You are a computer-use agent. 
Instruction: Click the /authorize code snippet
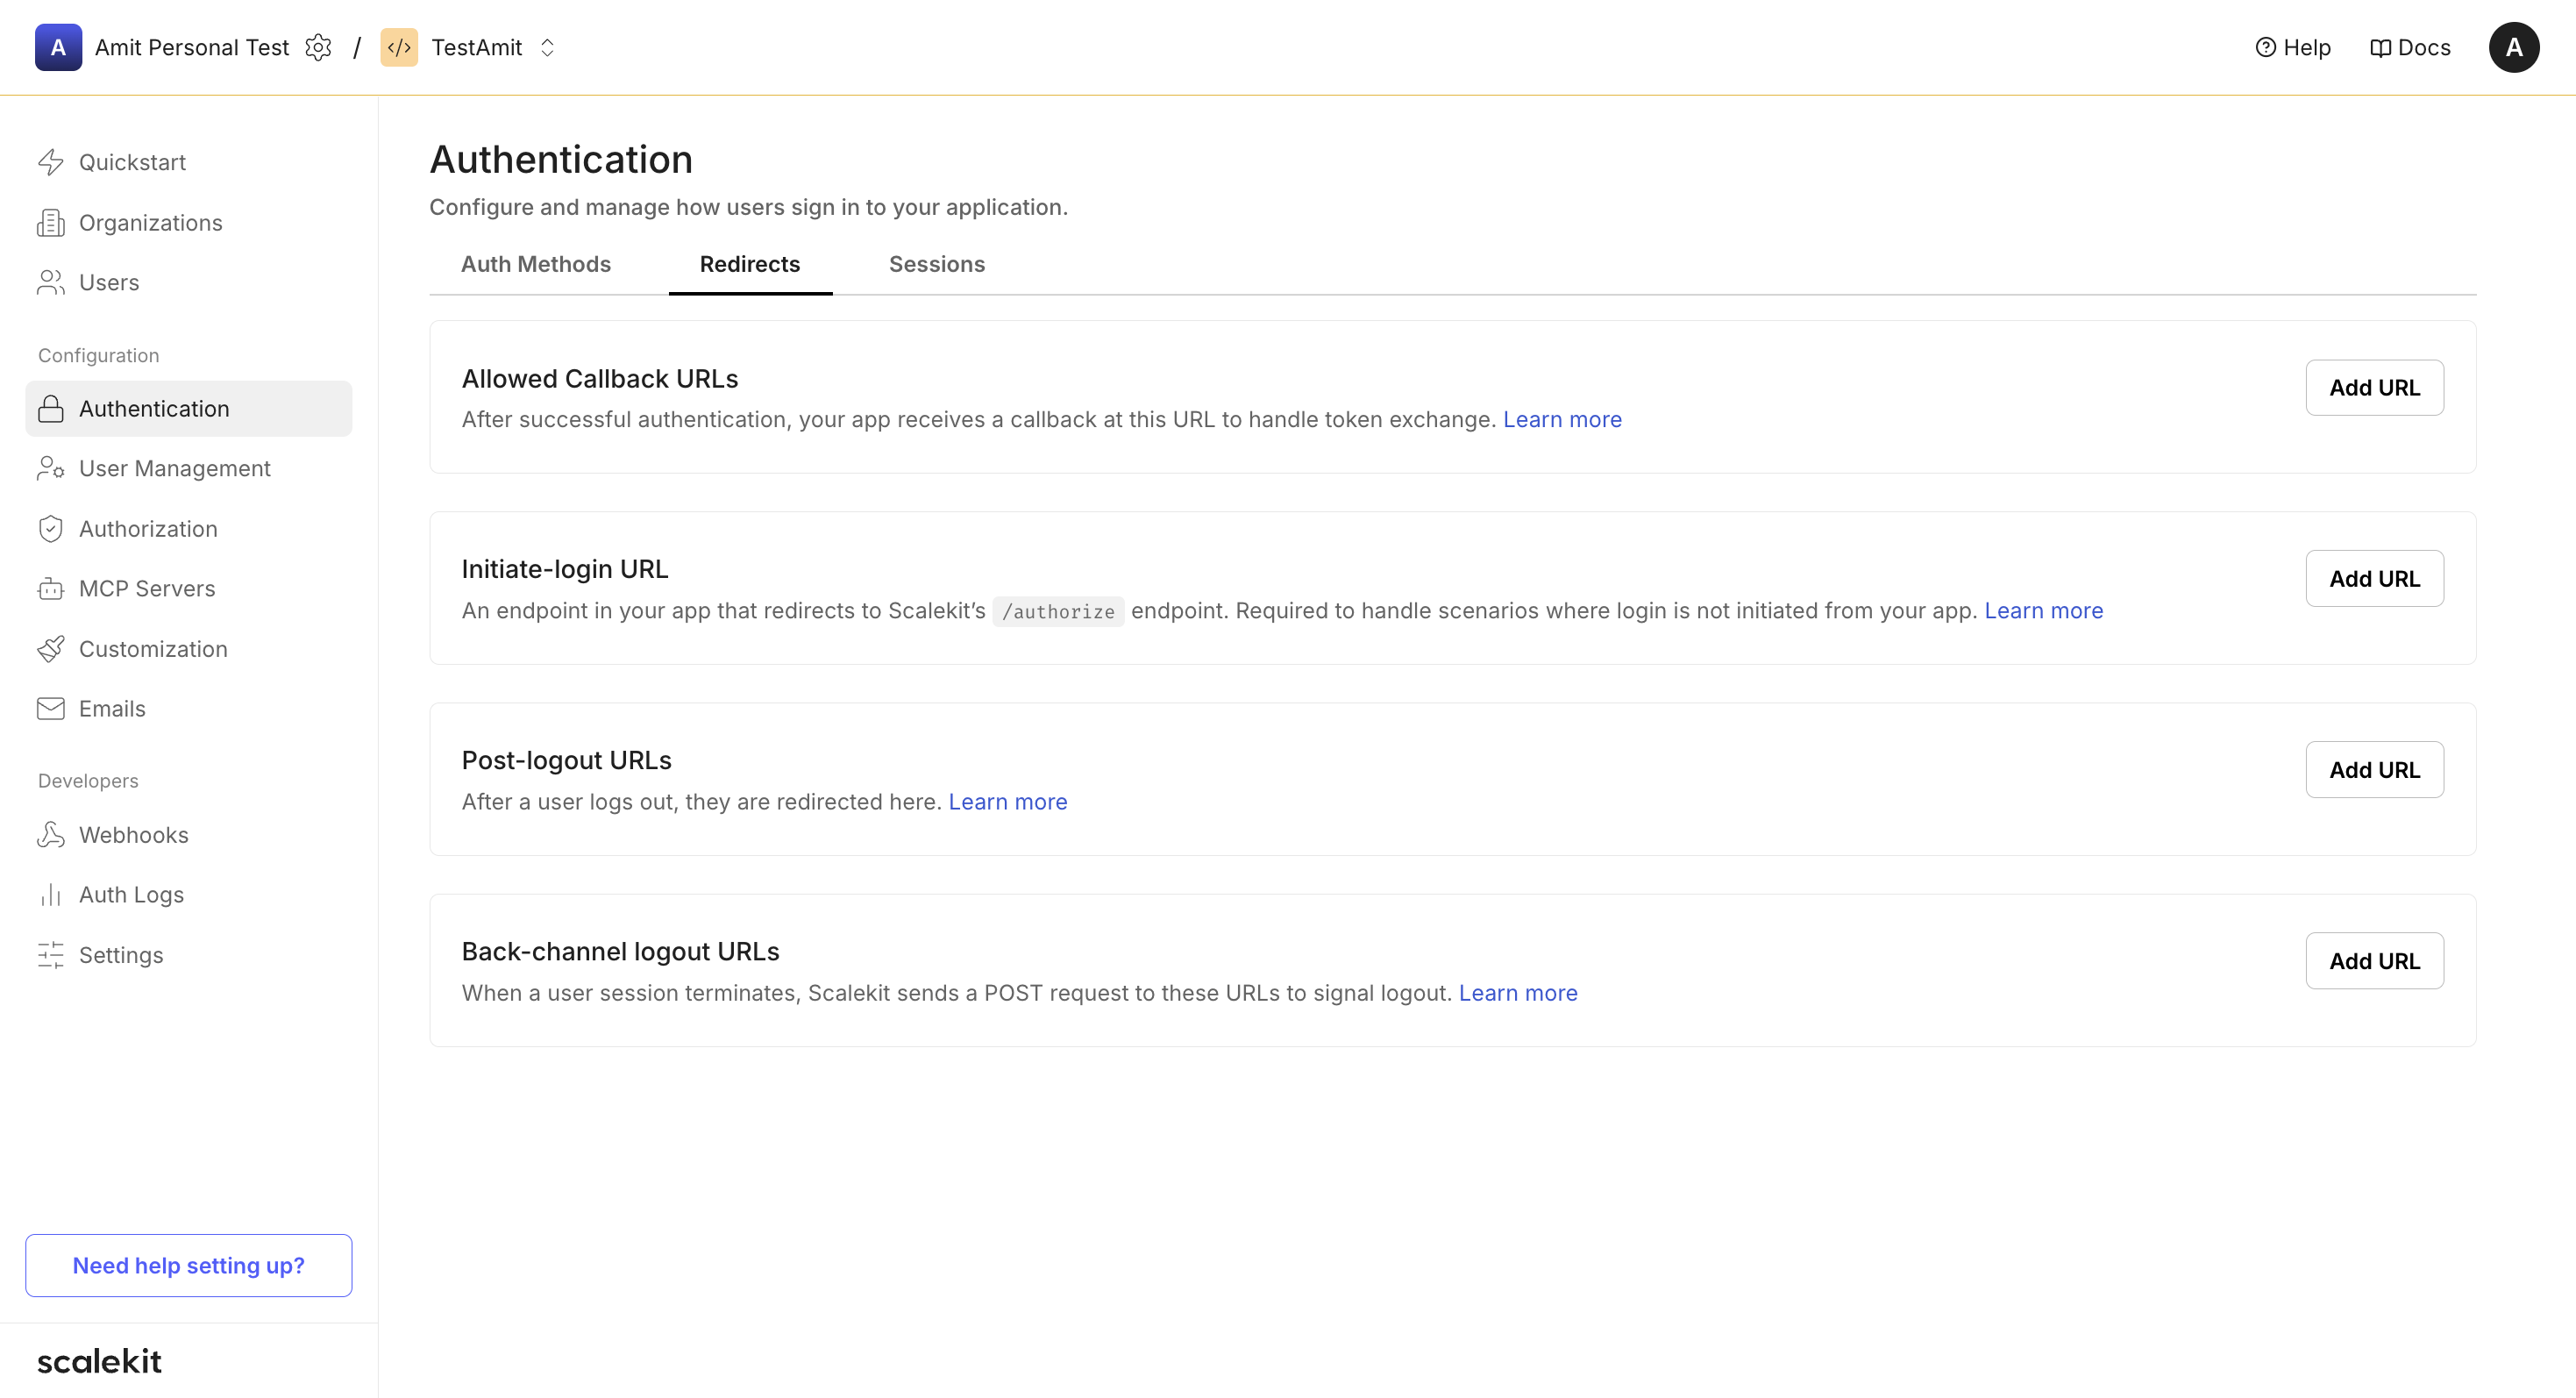pyautogui.click(x=1058, y=611)
